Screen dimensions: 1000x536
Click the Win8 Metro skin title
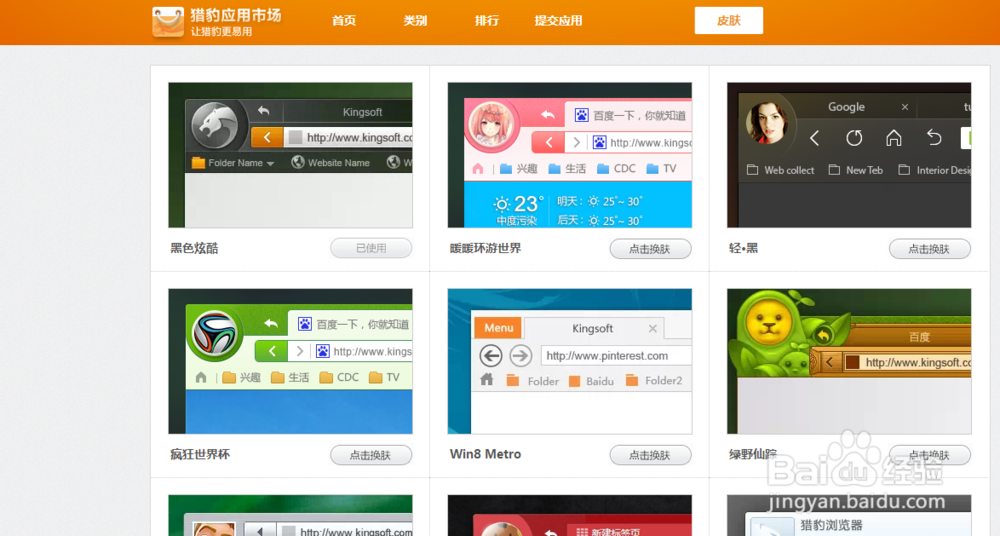click(x=485, y=454)
